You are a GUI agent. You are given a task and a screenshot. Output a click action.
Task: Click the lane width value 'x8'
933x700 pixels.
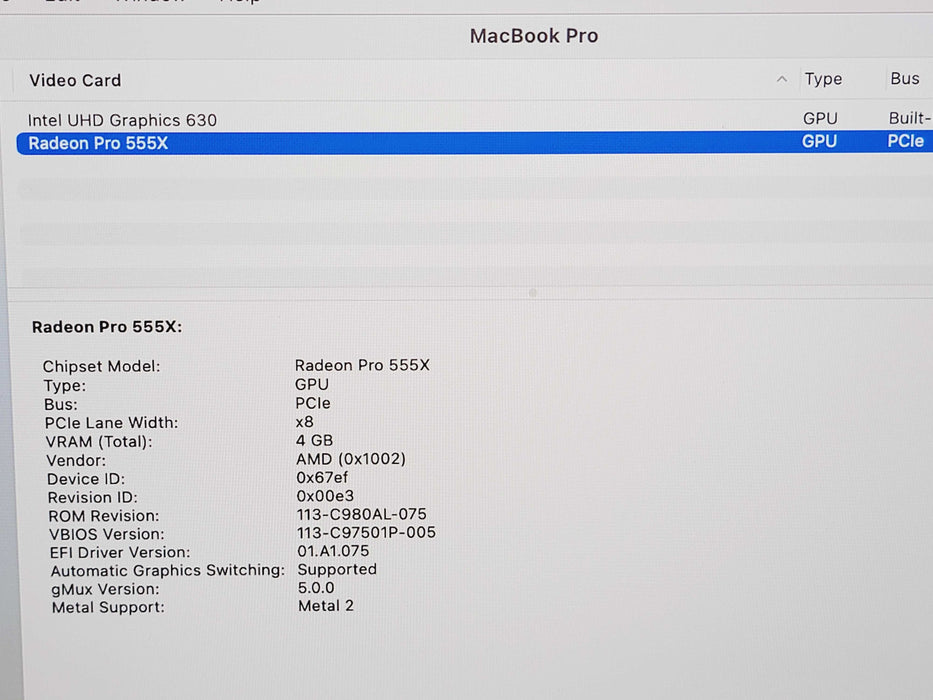305,421
